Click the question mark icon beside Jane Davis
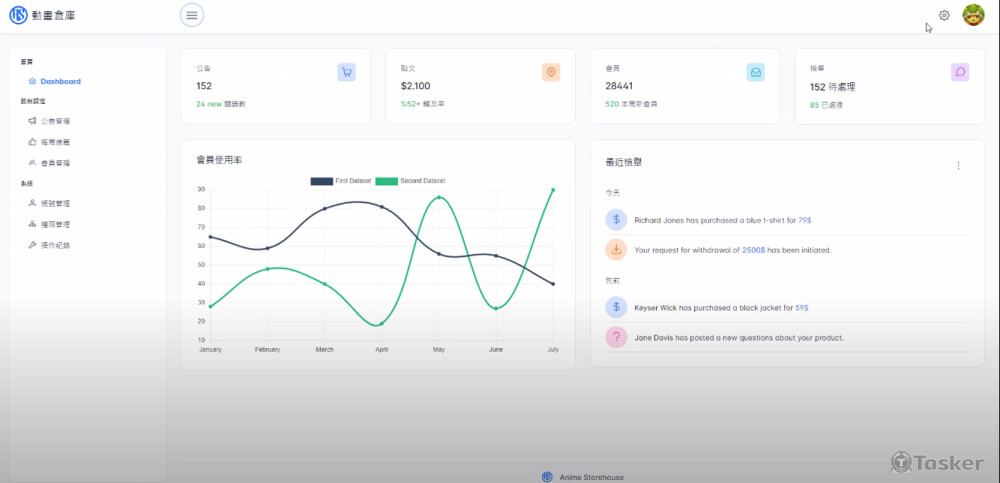 (616, 337)
